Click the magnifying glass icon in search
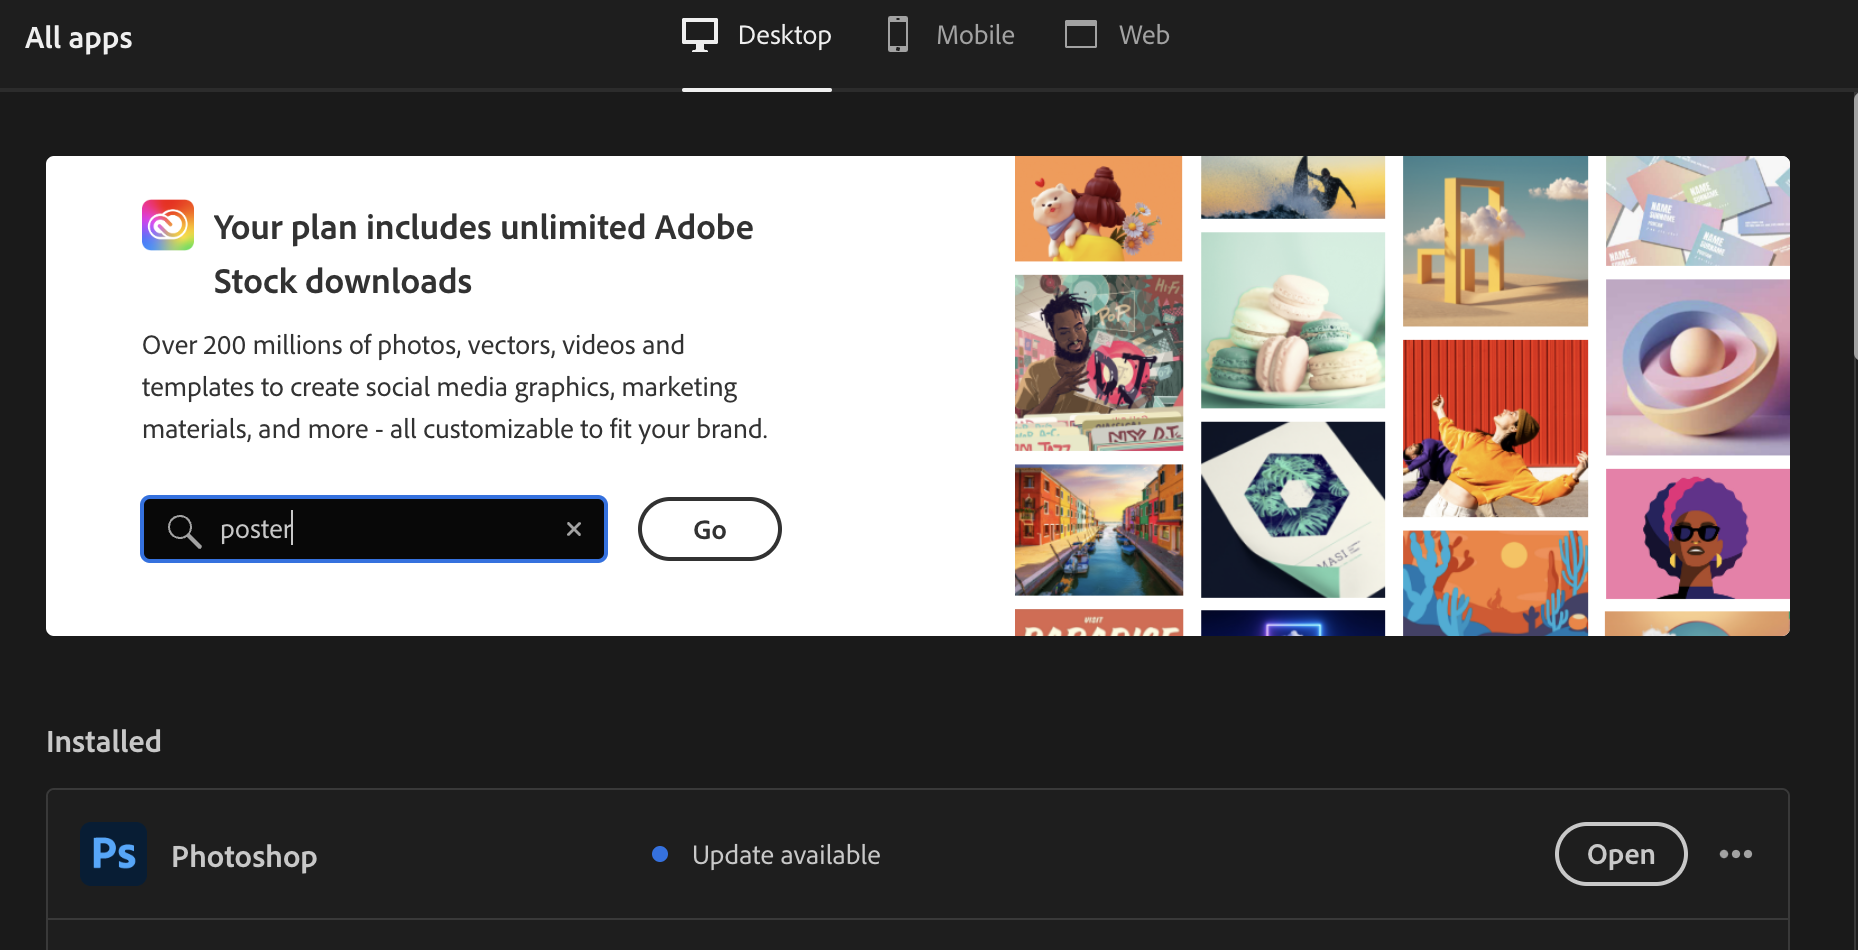The width and height of the screenshot is (1858, 950). [x=184, y=529]
